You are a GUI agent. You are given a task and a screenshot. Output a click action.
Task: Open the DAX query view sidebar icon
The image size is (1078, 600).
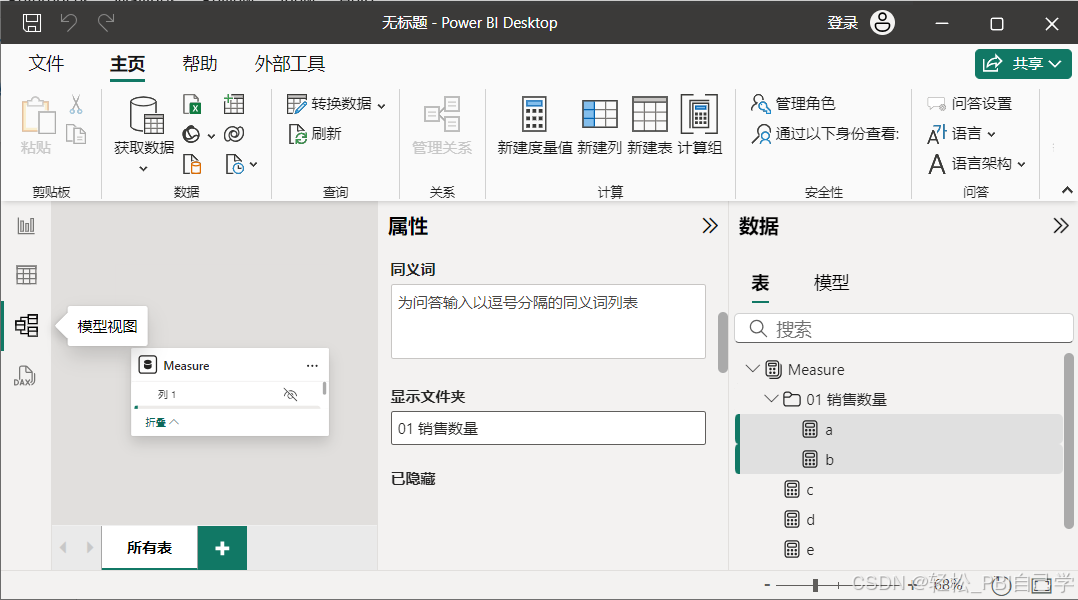point(25,376)
